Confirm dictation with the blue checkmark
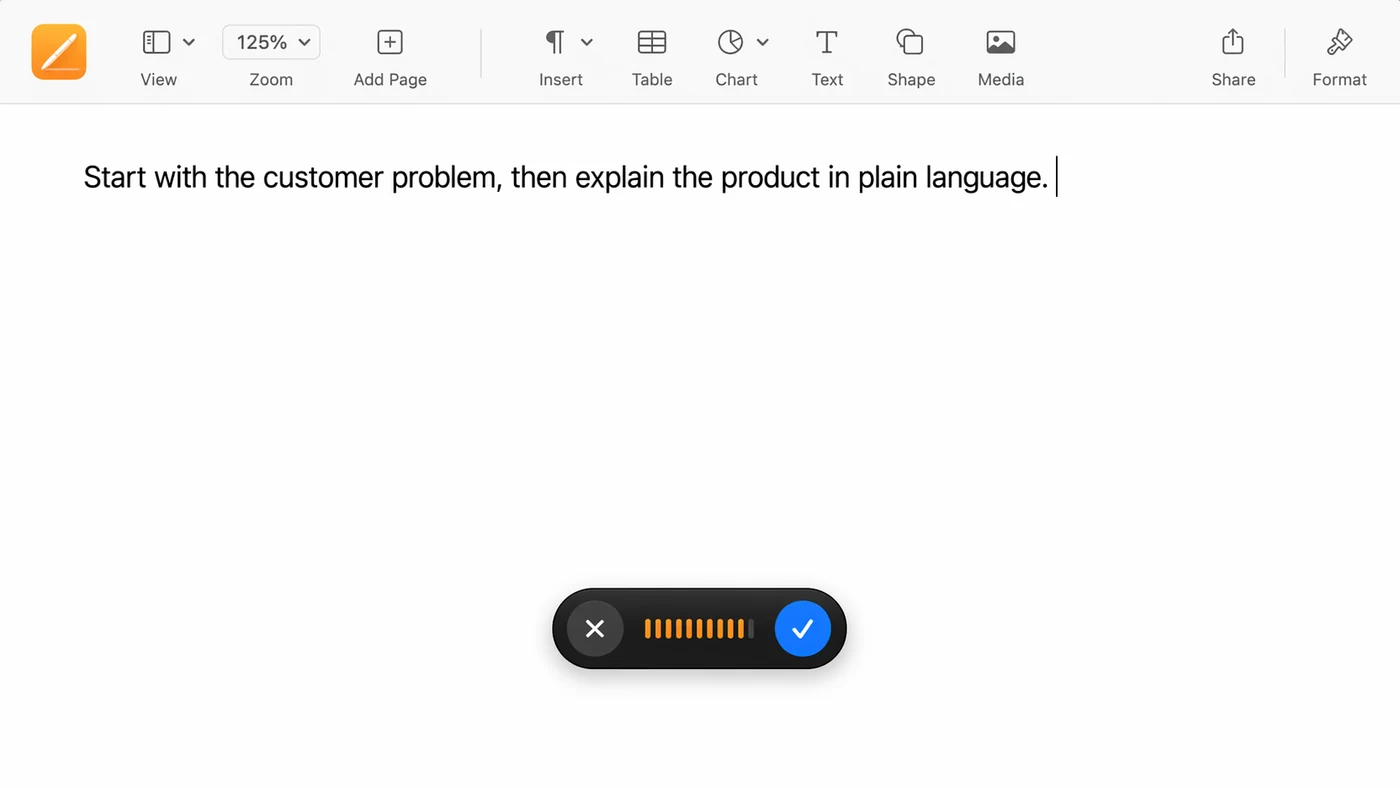1400x788 pixels. 802,628
